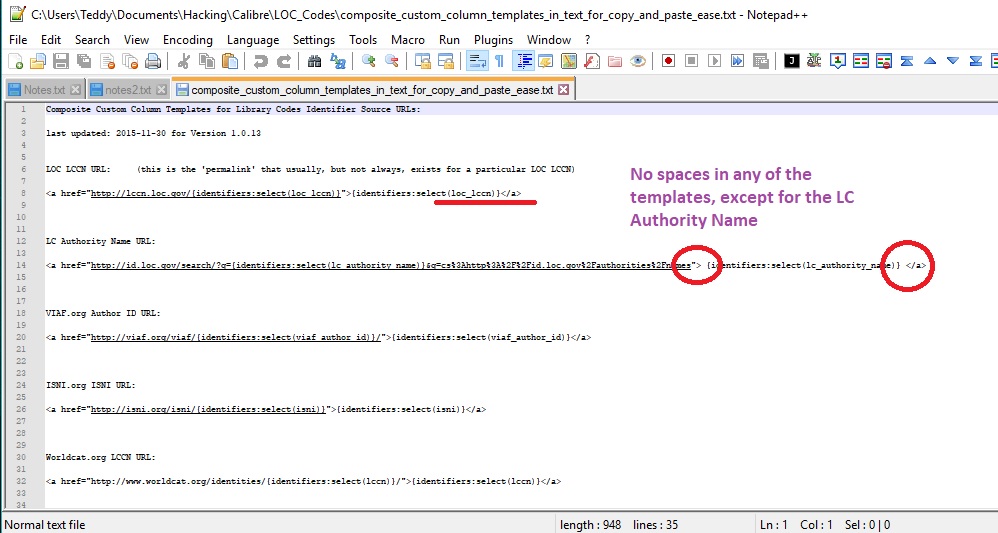Screen dimensions: 998x533
Task: Open the File menu
Action: (x=18, y=39)
